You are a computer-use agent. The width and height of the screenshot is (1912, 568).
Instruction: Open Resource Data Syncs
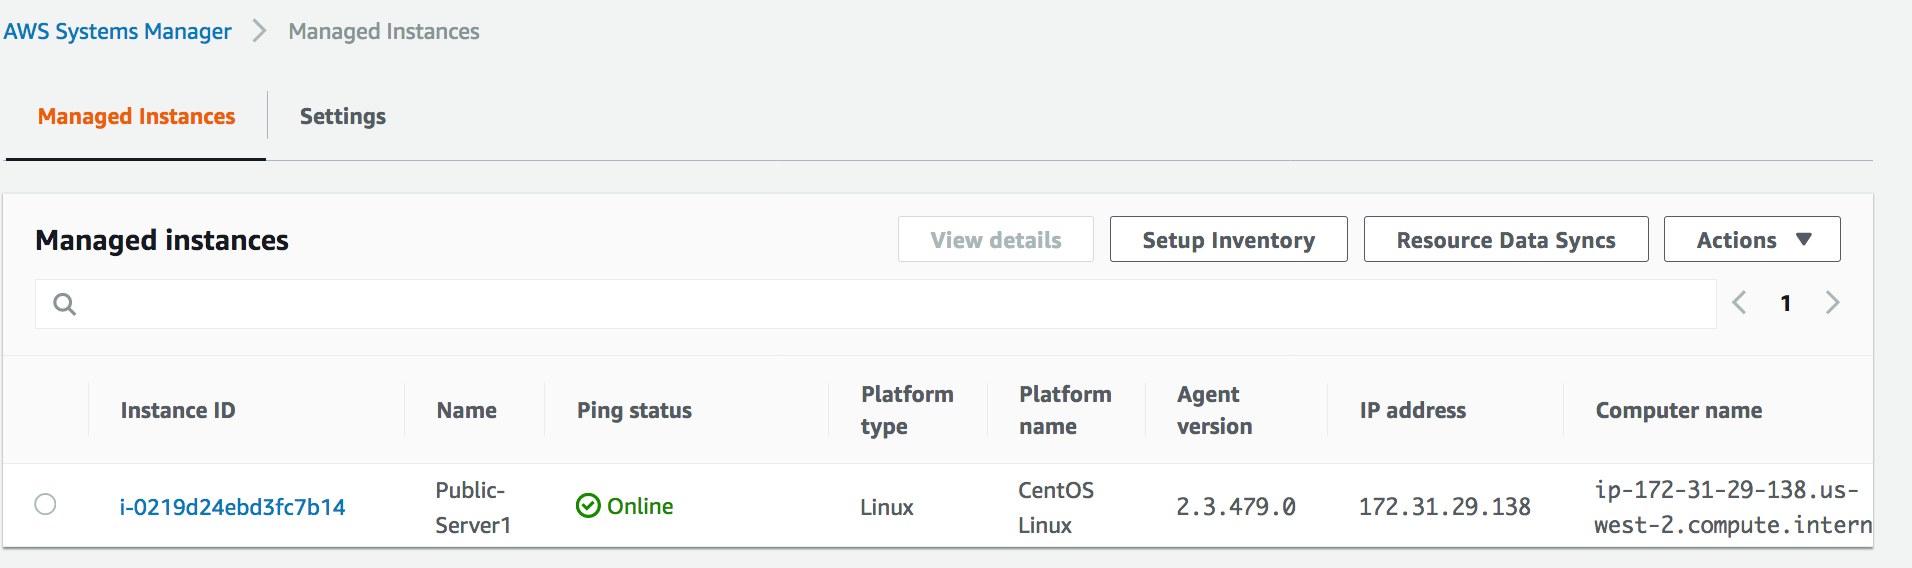tap(1506, 239)
